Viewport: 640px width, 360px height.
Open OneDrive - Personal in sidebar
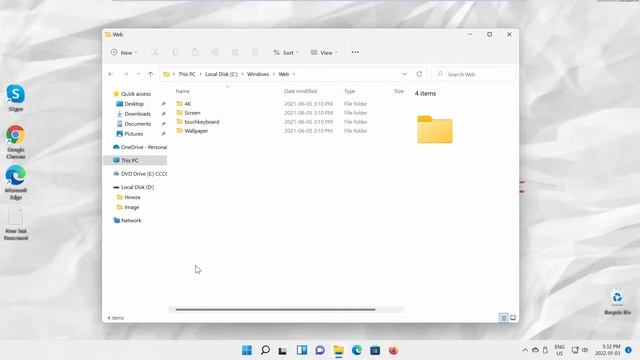point(140,147)
